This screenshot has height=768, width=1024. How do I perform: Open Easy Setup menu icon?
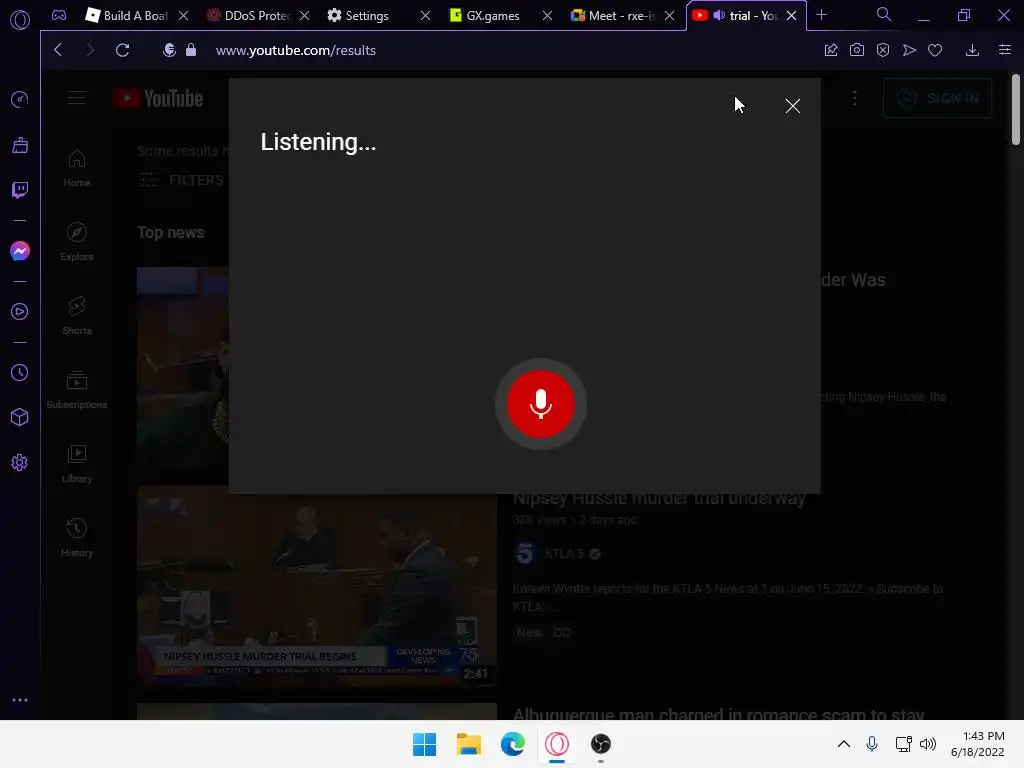pos(1005,50)
